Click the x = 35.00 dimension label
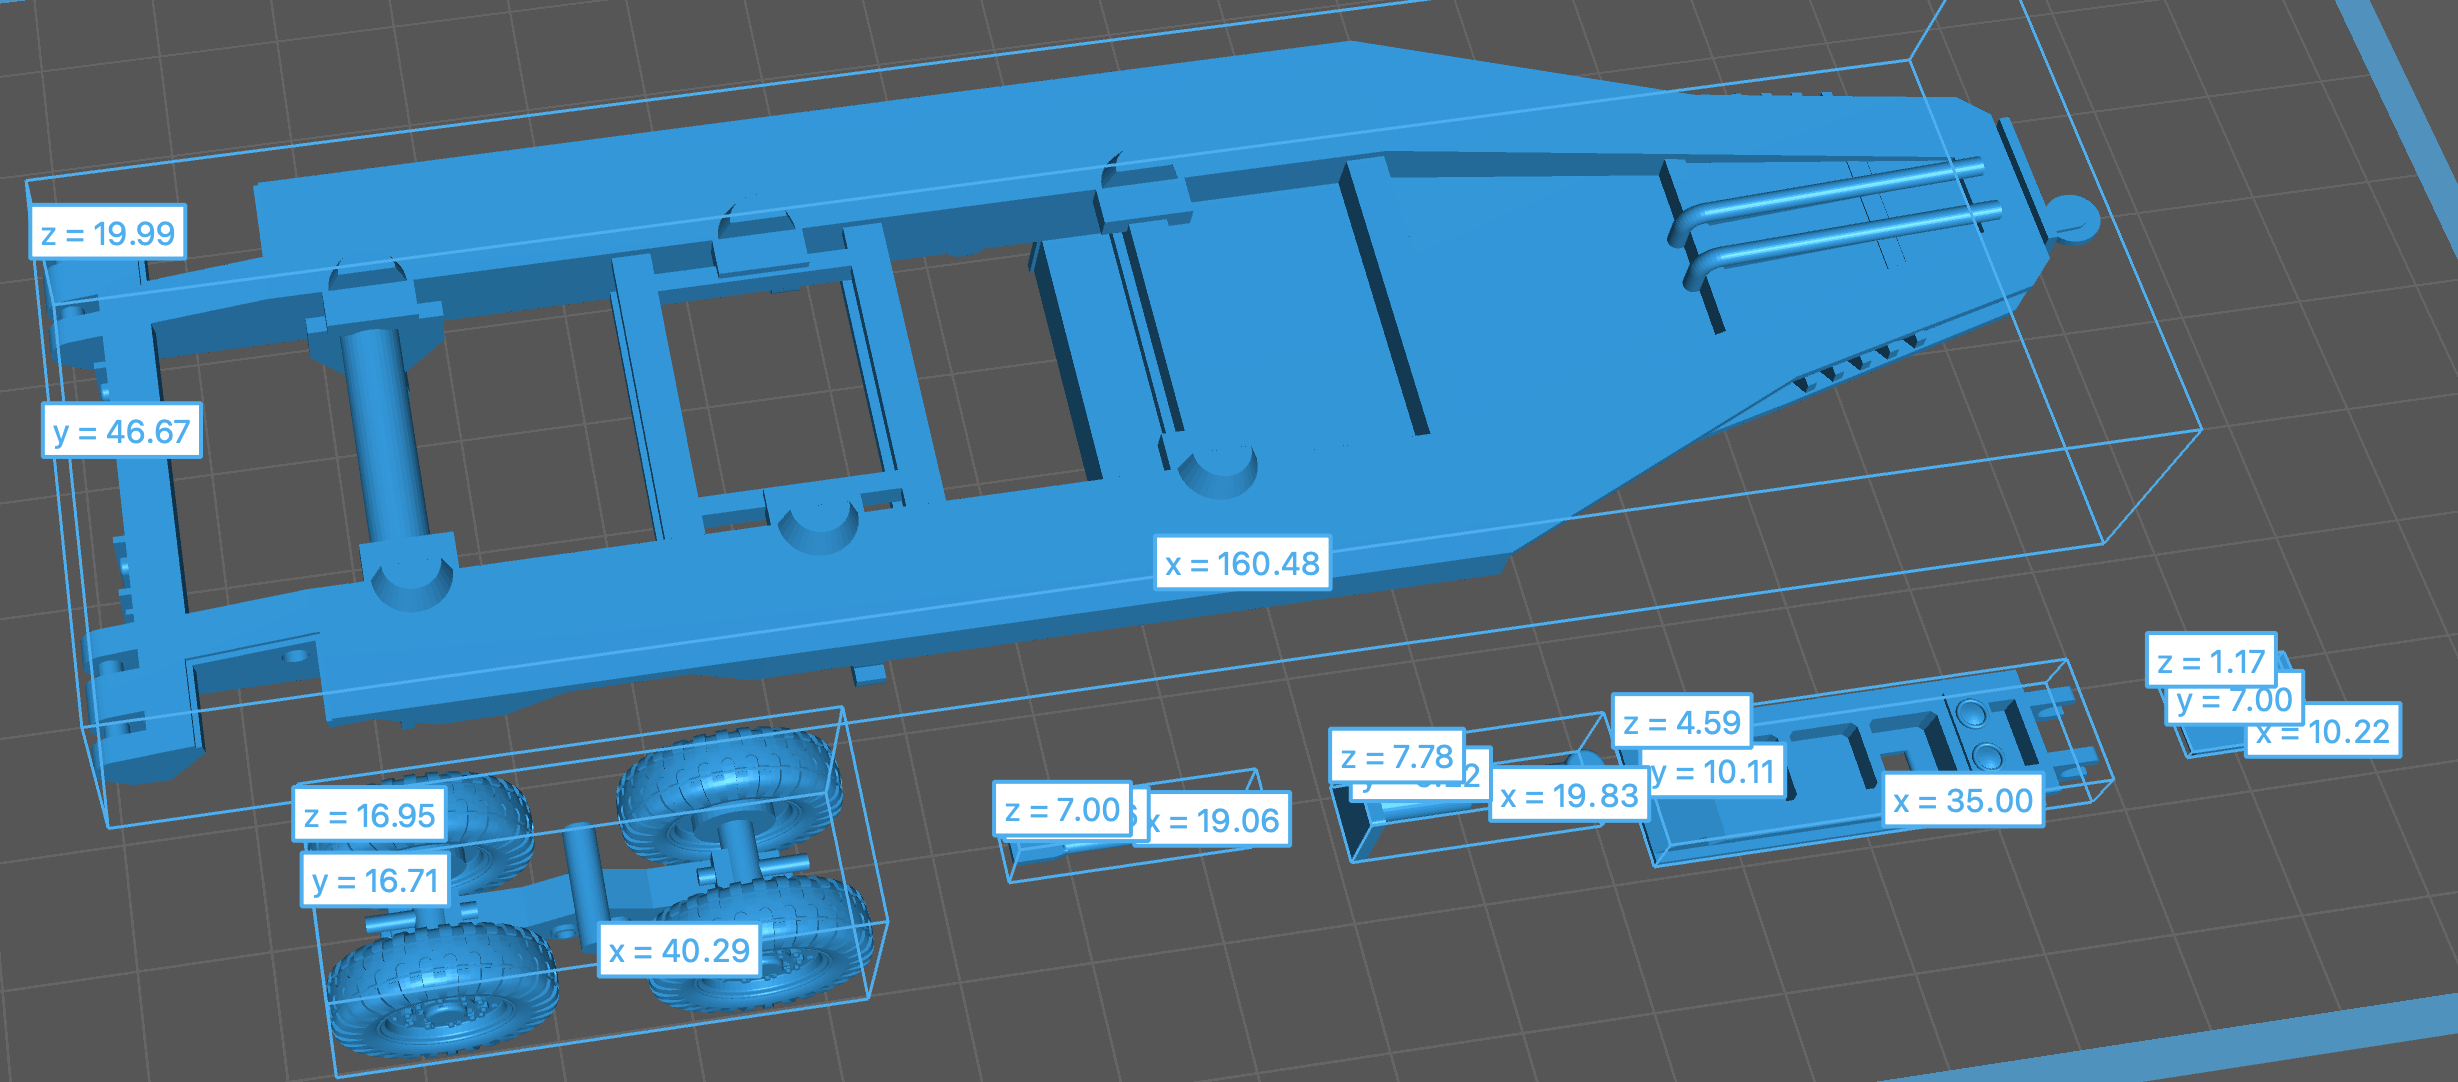This screenshot has width=2458, height=1082. point(1963,800)
